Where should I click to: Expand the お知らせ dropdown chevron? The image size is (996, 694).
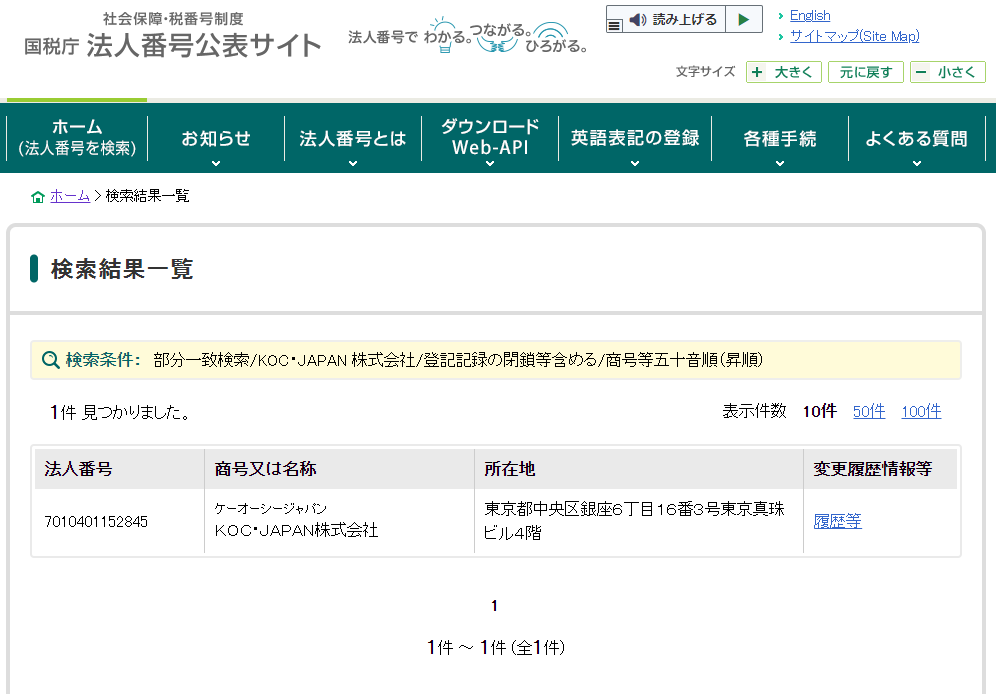coord(216,163)
